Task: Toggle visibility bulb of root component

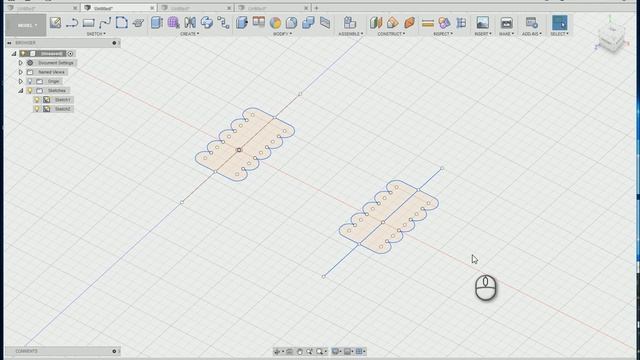Action: (x=23, y=53)
